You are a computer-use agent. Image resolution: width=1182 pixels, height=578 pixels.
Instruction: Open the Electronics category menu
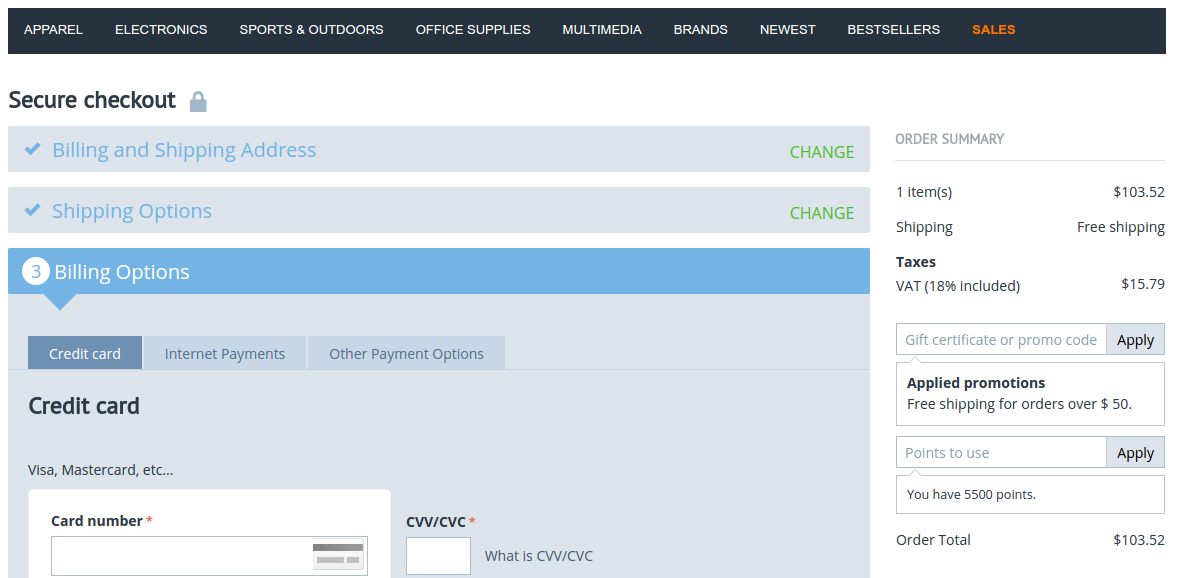[161, 30]
